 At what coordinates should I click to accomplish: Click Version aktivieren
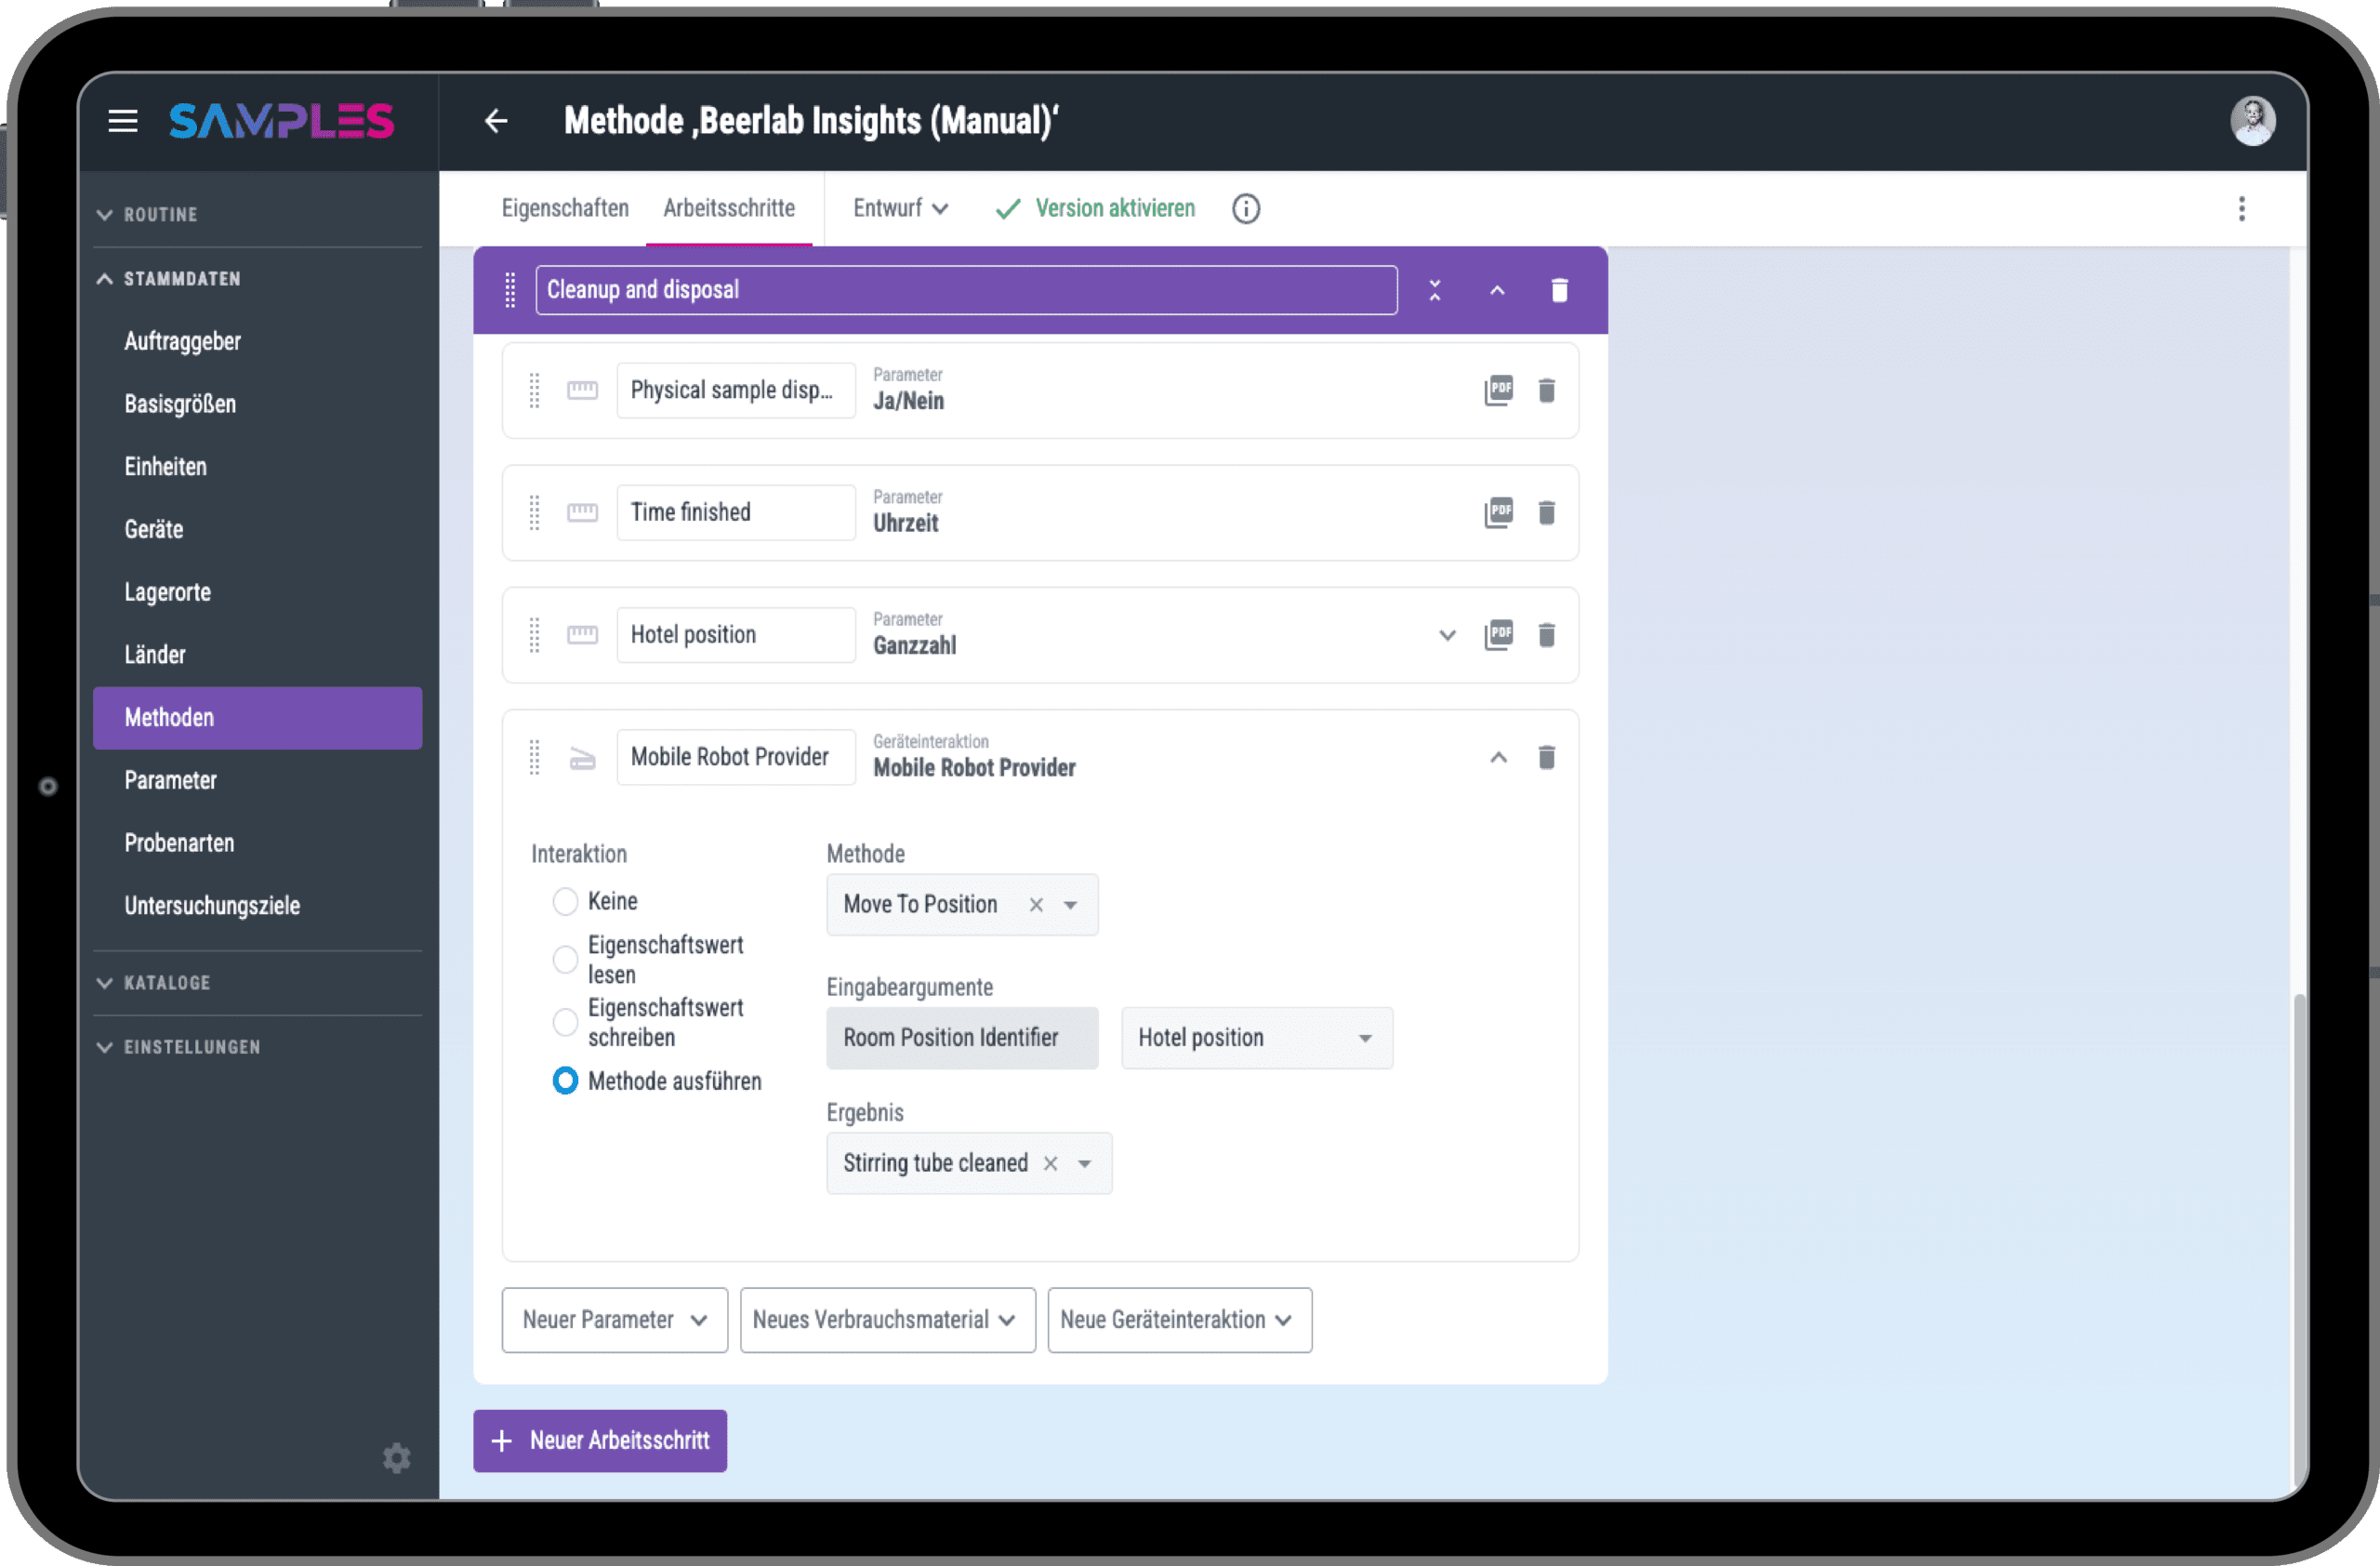click(1096, 208)
